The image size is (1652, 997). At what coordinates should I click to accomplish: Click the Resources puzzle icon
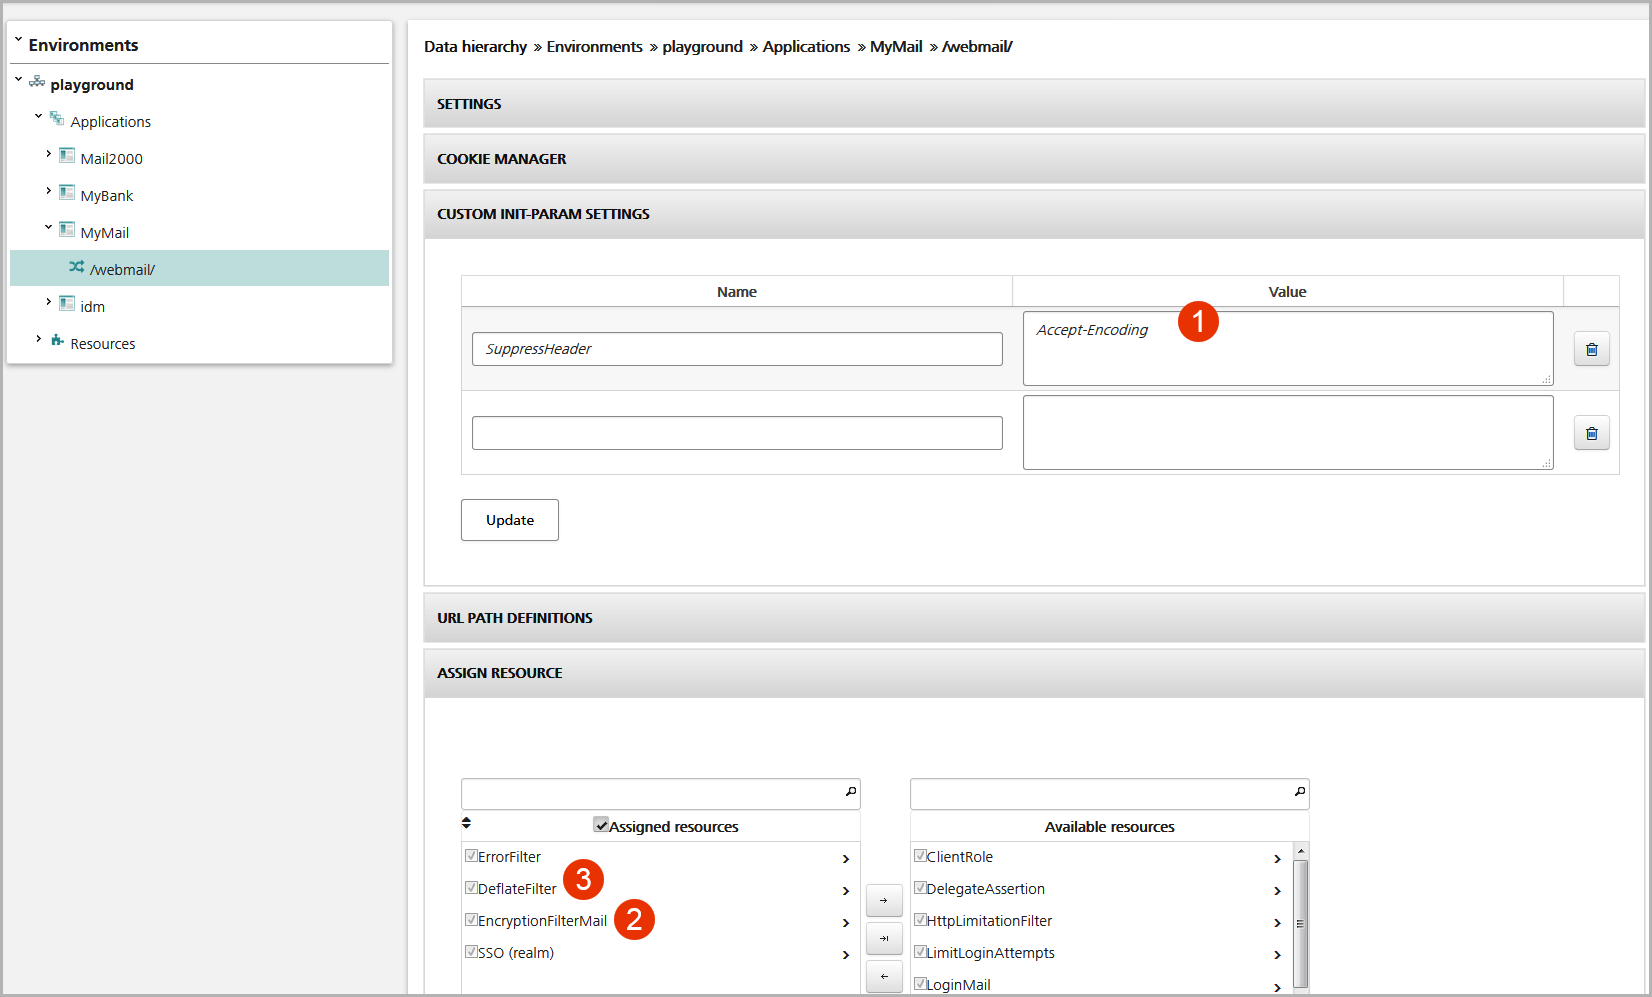[57, 341]
